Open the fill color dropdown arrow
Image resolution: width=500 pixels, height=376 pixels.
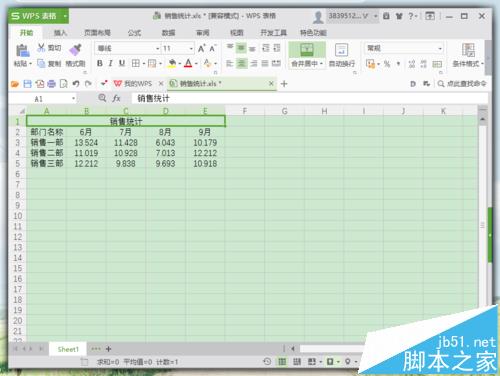[180, 63]
